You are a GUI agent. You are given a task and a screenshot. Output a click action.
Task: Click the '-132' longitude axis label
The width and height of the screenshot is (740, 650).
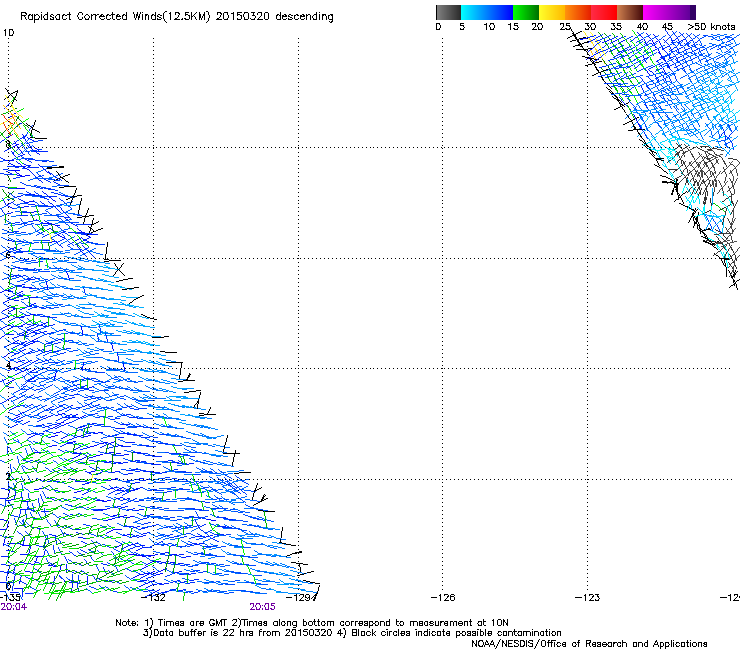click(154, 597)
